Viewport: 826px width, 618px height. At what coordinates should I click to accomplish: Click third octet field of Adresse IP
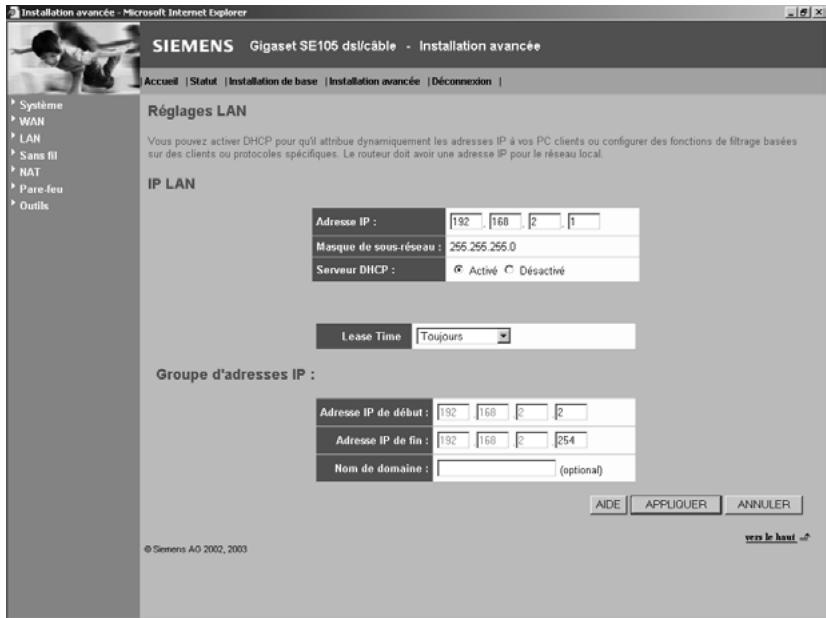pyautogui.click(x=545, y=221)
